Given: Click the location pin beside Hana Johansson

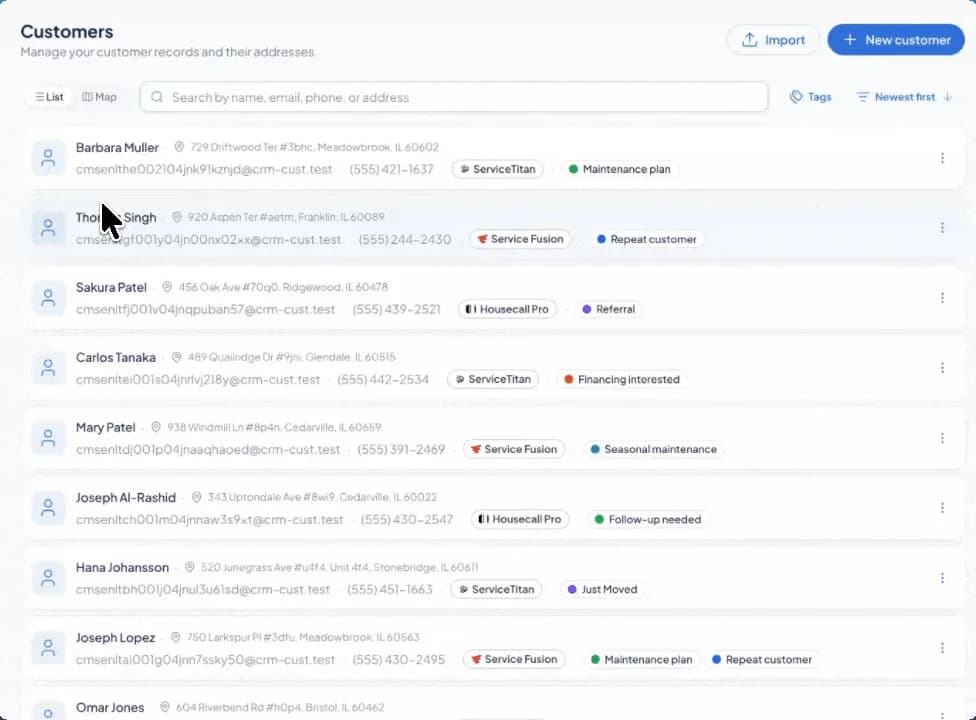Looking at the screenshot, I should pyautogui.click(x=189, y=567).
